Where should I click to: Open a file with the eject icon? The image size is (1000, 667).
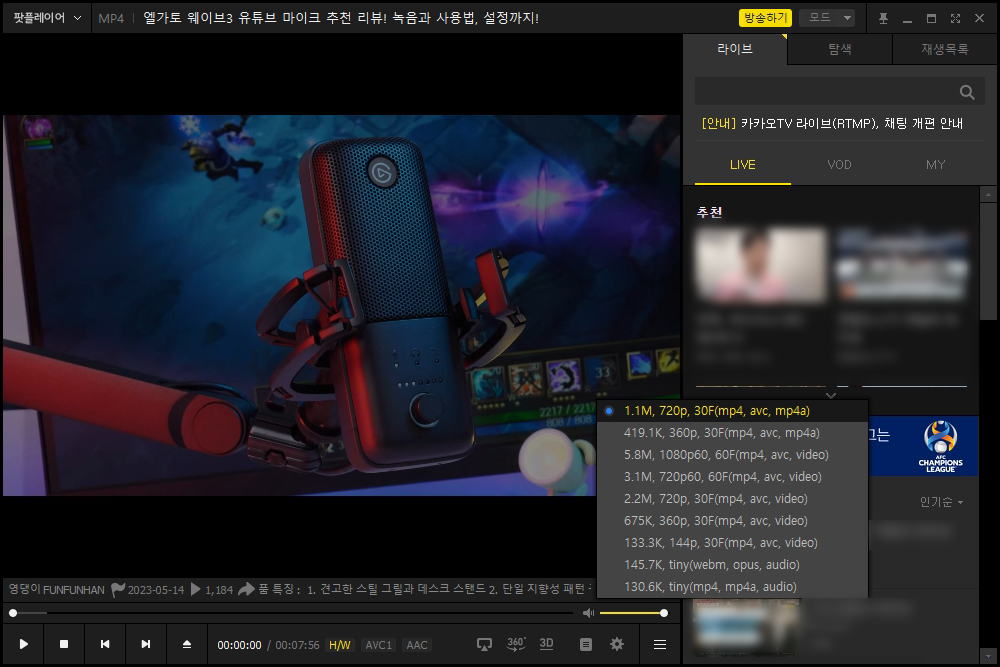[187, 644]
